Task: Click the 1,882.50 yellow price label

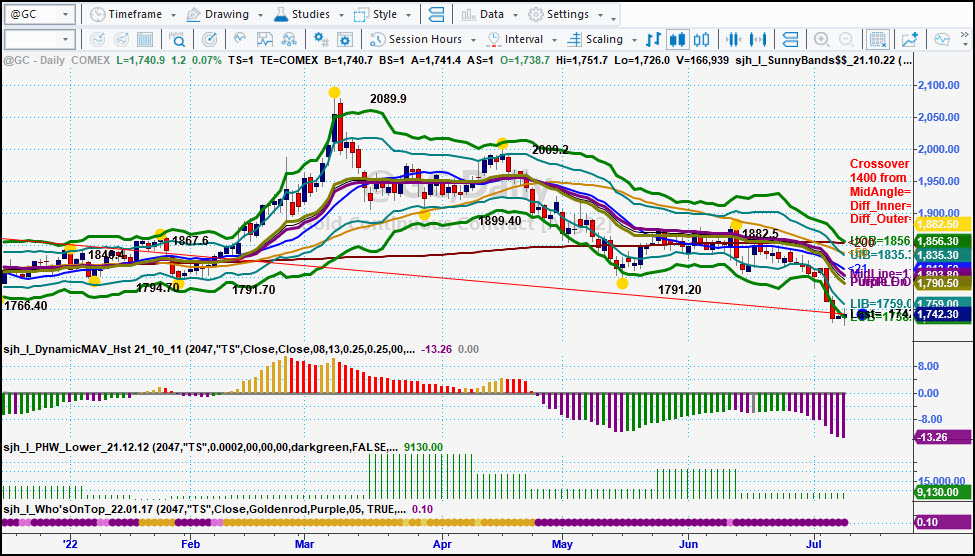Action: (943, 224)
